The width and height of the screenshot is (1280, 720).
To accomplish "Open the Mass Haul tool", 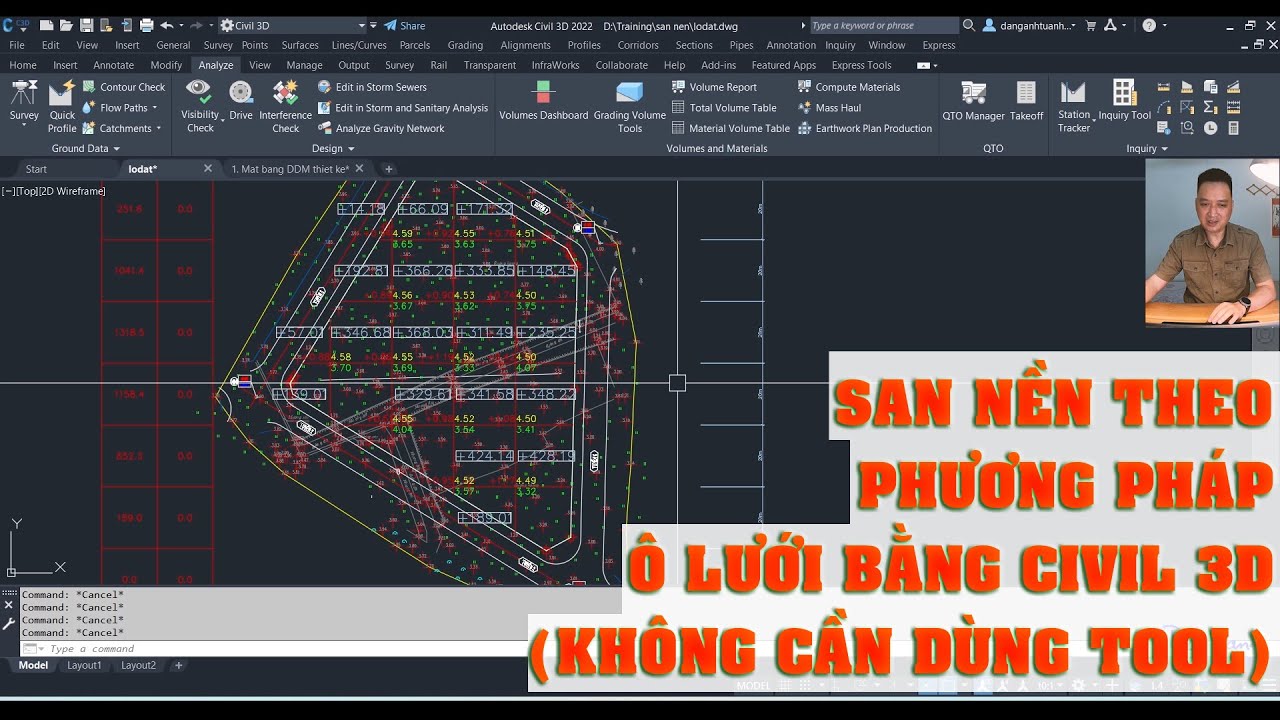I will coord(829,108).
